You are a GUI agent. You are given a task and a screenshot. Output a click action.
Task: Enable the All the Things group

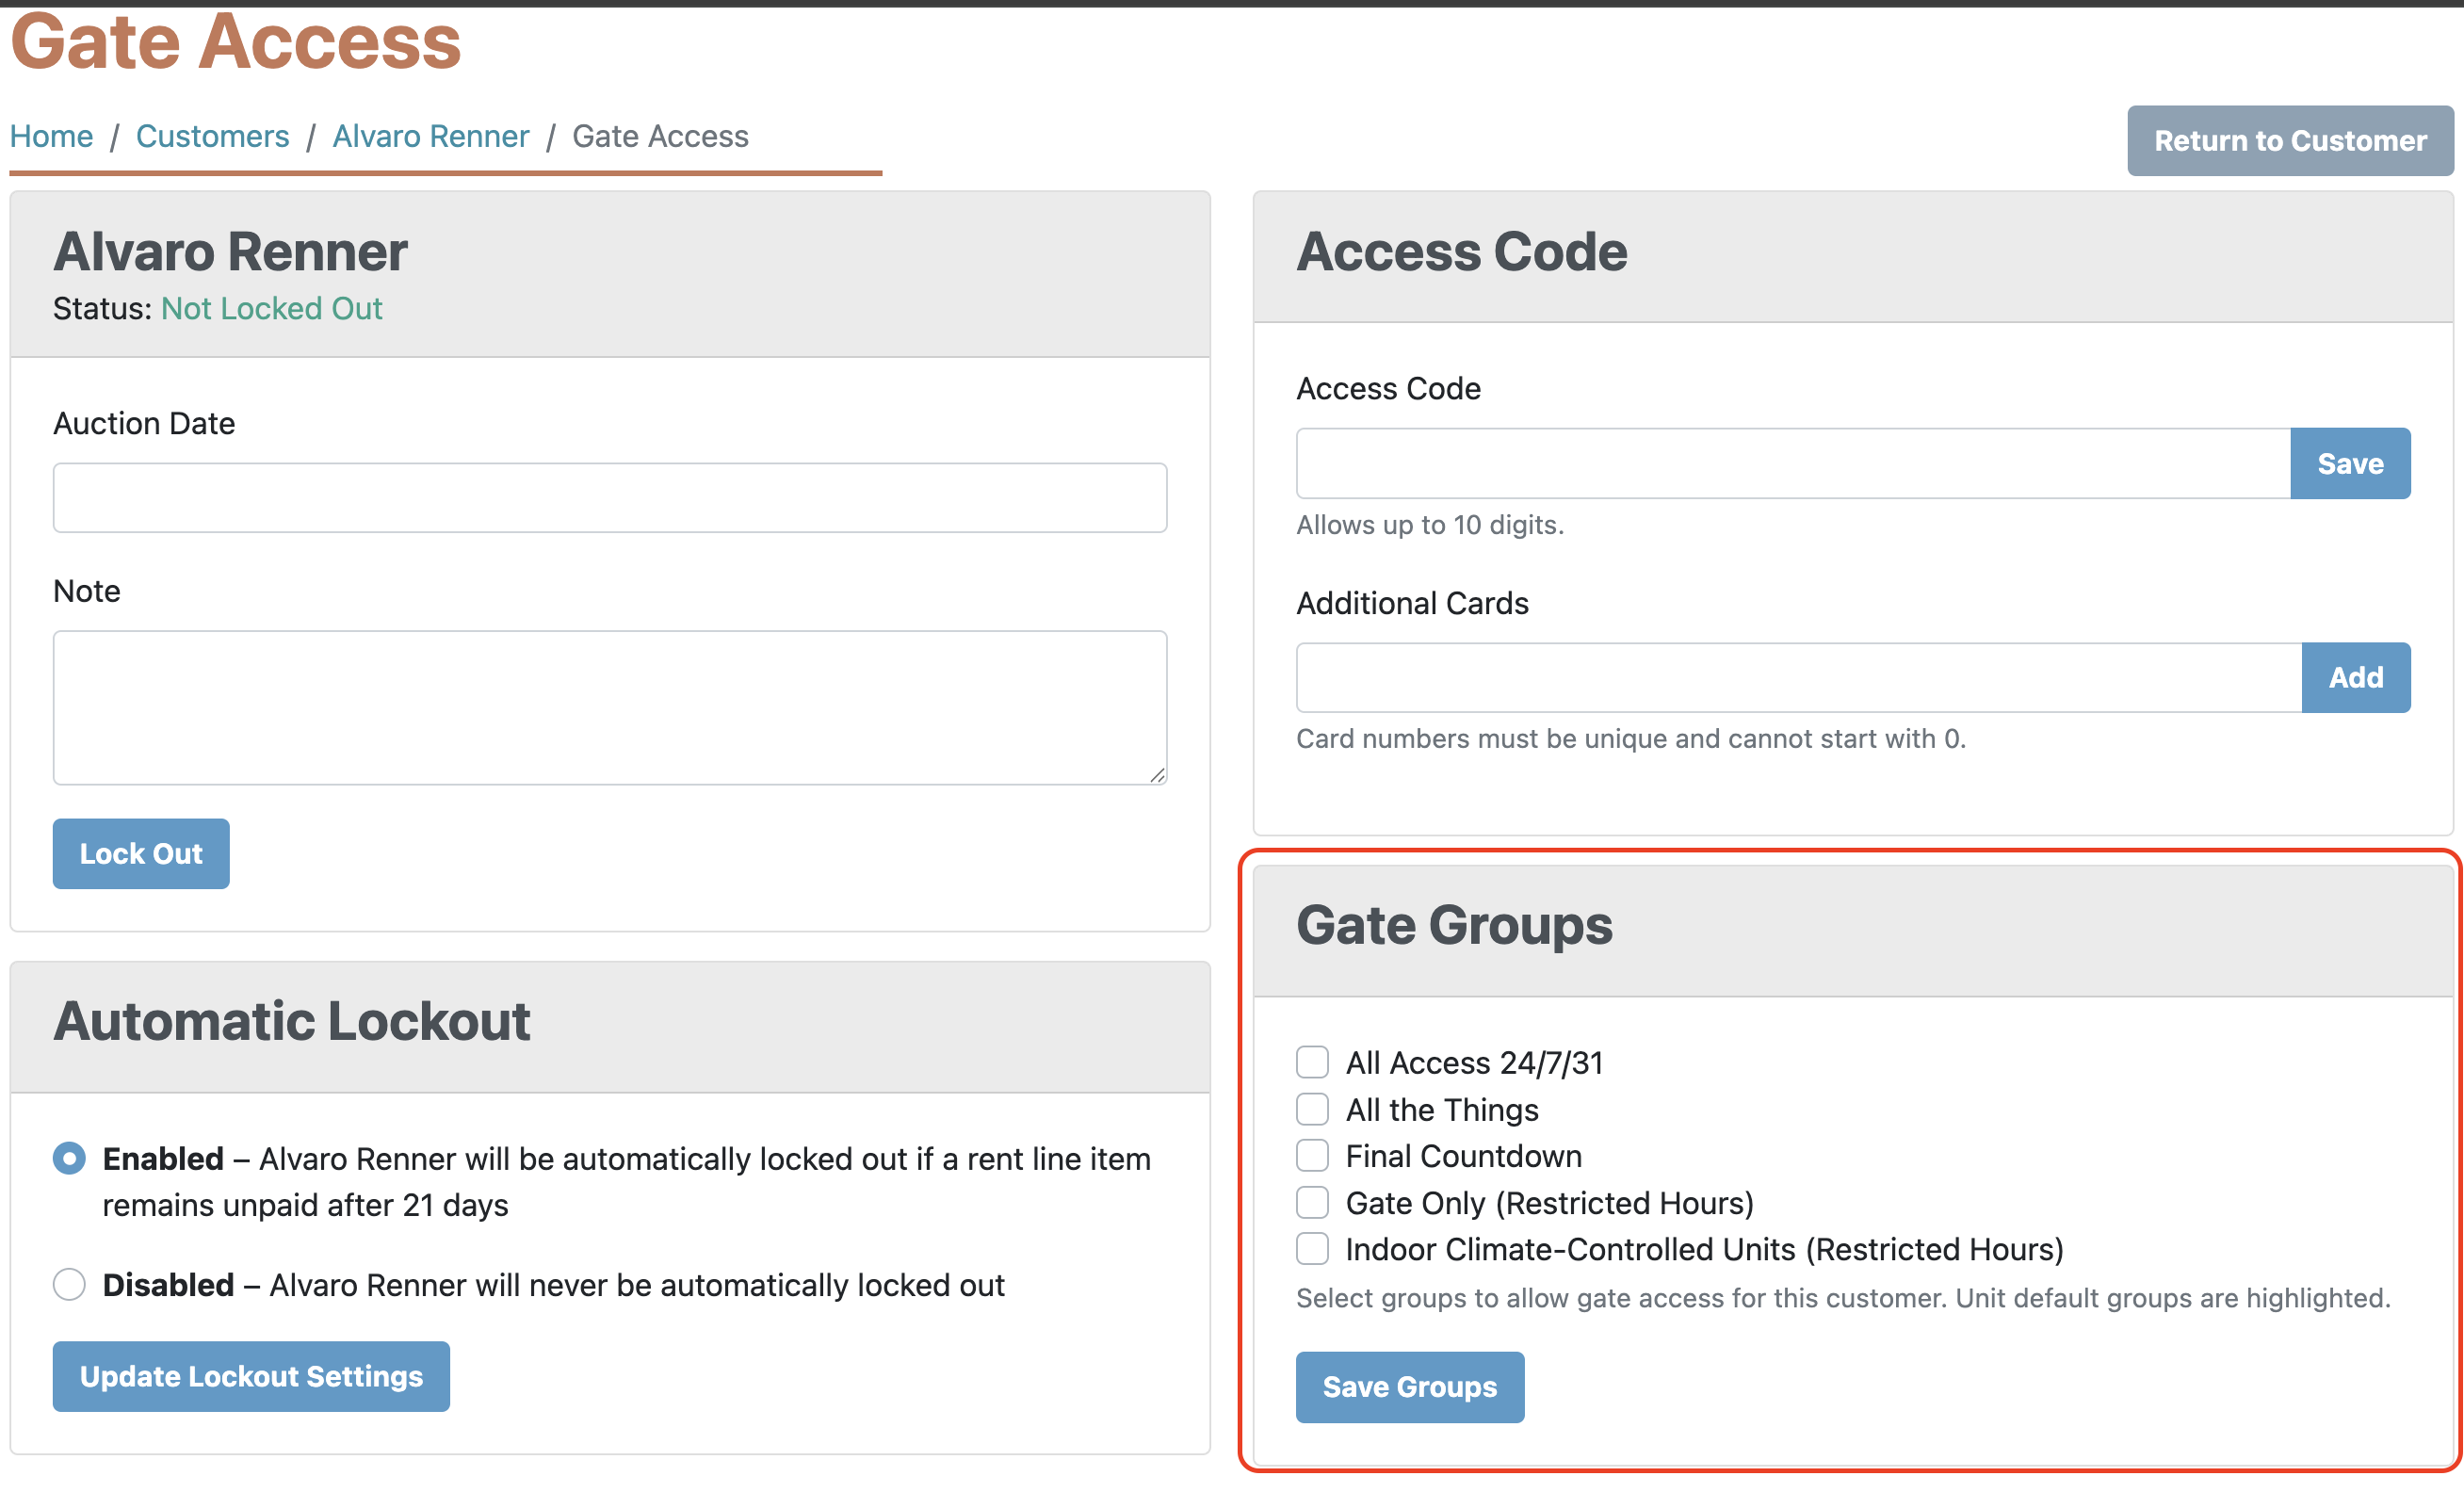(x=1312, y=1109)
